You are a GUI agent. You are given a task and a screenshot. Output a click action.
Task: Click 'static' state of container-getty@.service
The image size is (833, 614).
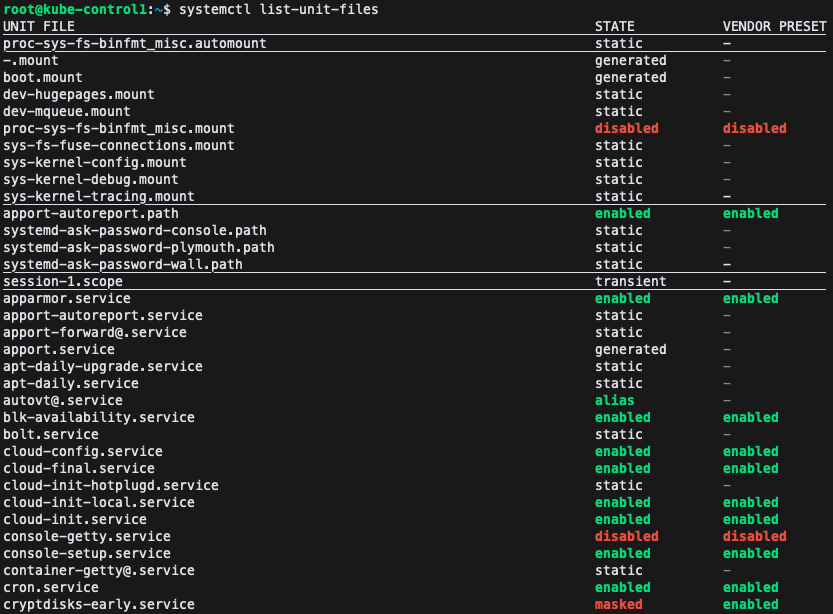pos(619,570)
